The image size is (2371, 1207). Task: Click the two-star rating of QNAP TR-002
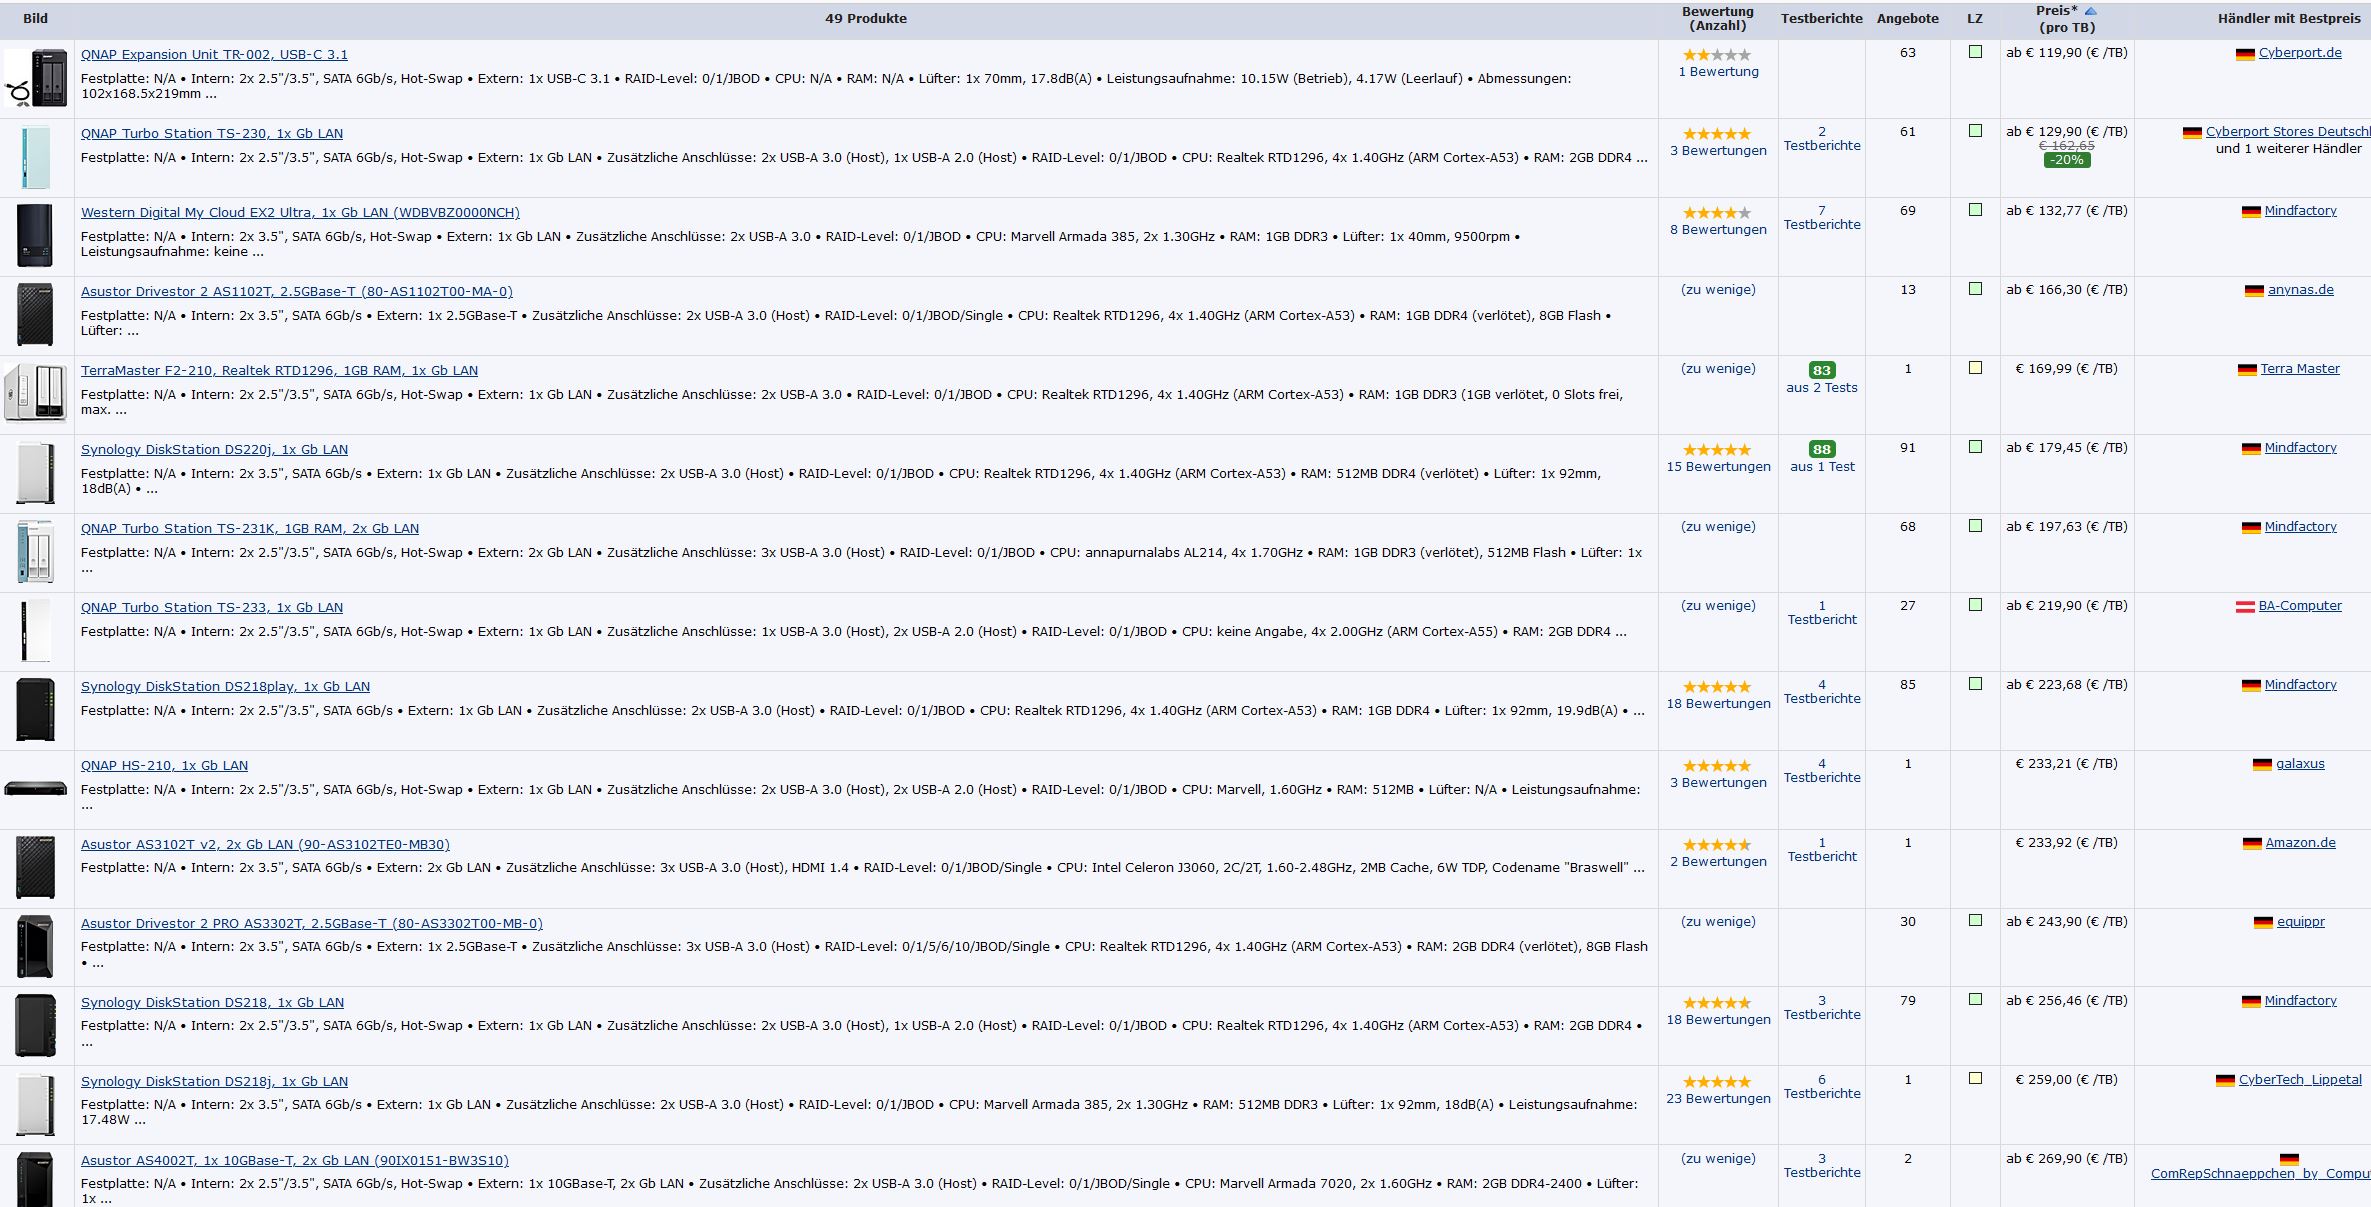click(x=1716, y=55)
